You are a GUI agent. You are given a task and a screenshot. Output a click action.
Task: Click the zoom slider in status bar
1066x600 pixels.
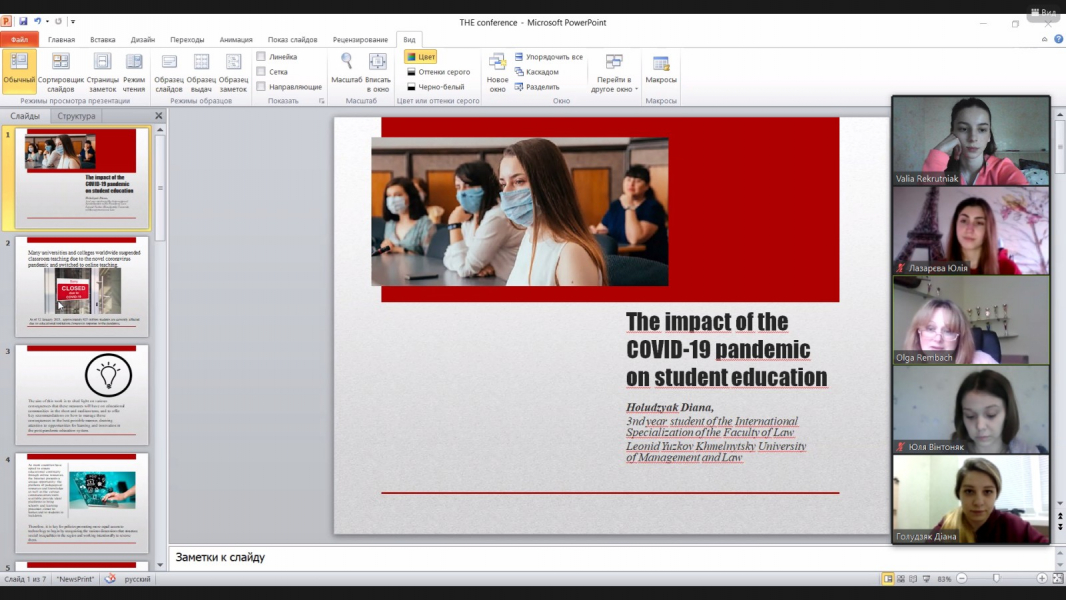click(x=996, y=579)
